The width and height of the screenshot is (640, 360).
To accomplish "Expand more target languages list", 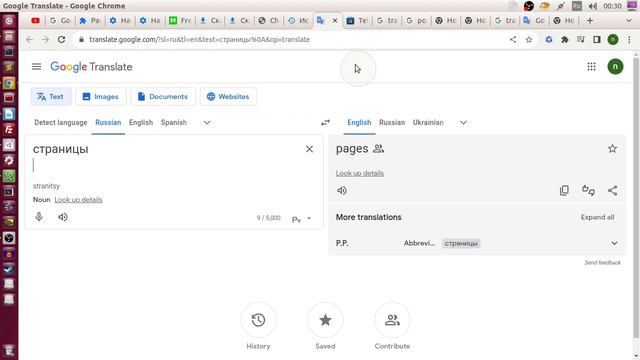I will point(463,122).
